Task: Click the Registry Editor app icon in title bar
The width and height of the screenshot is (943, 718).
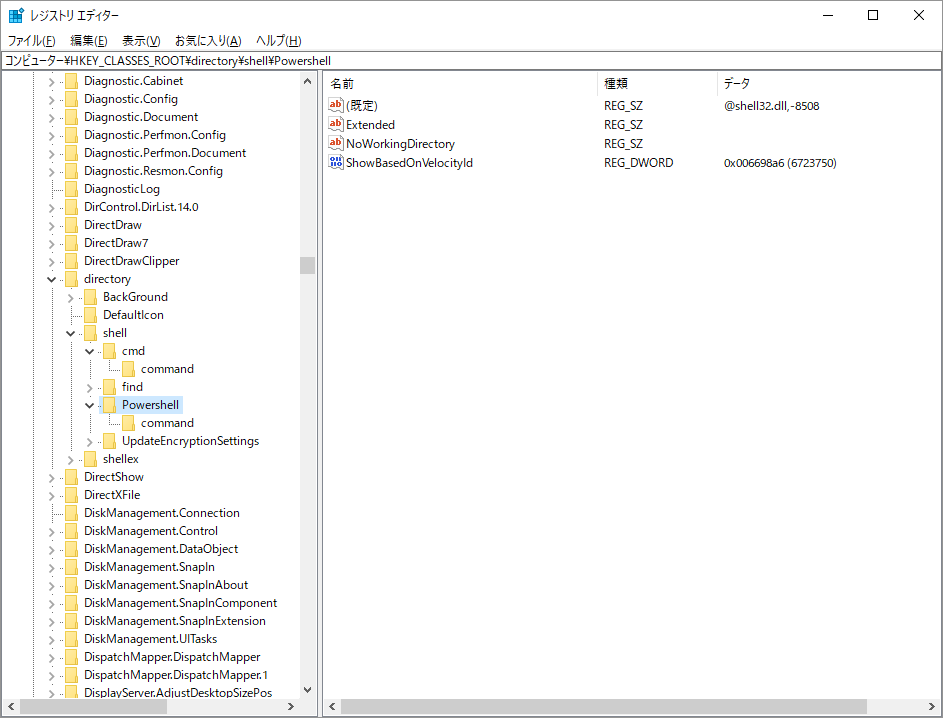Action: pos(16,15)
